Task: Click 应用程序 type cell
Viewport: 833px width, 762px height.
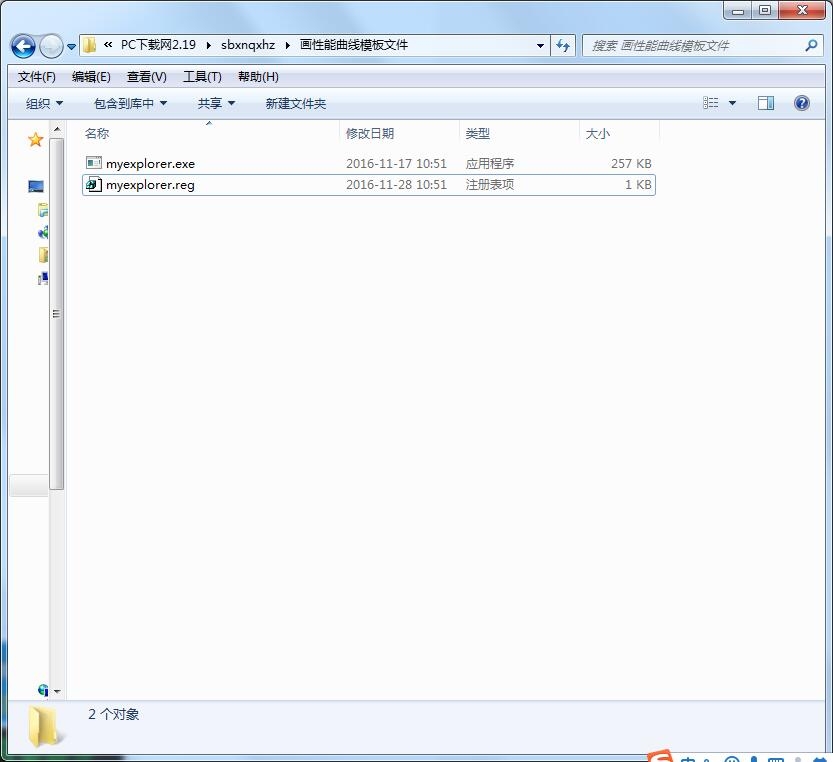Action: pyautogui.click(x=490, y=164)
